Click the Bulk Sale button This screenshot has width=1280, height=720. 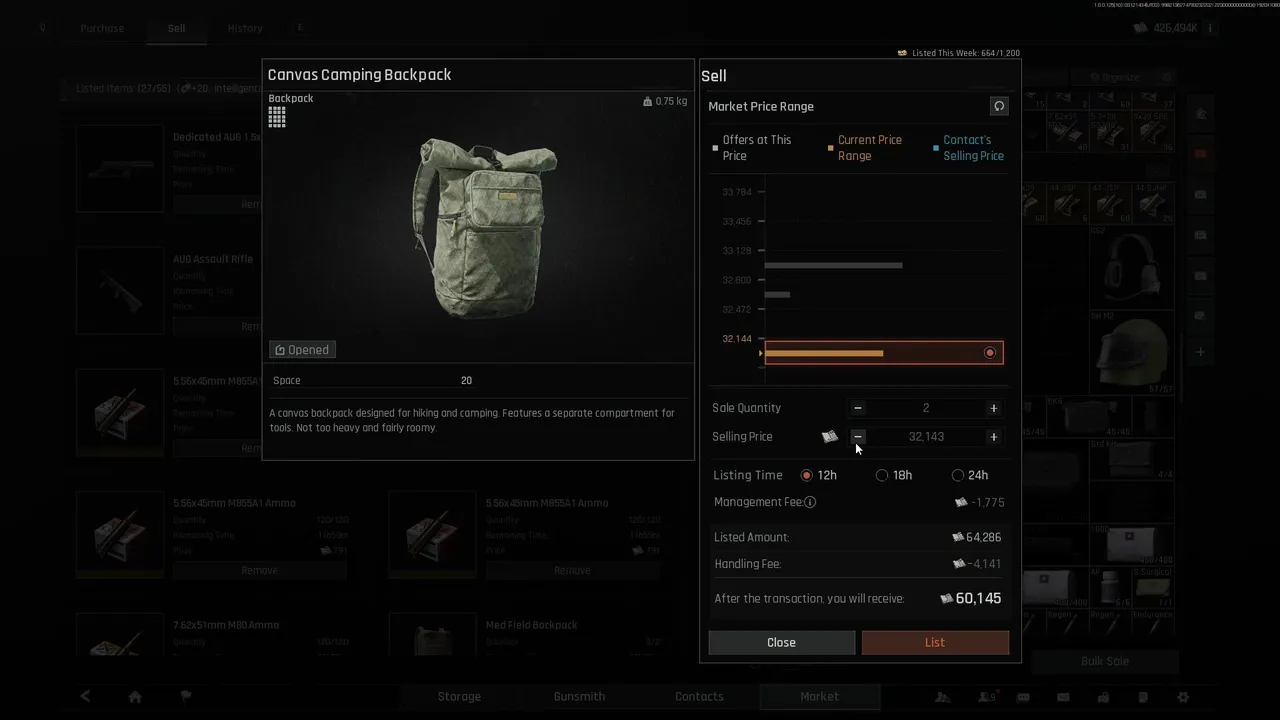(1104, 661)
